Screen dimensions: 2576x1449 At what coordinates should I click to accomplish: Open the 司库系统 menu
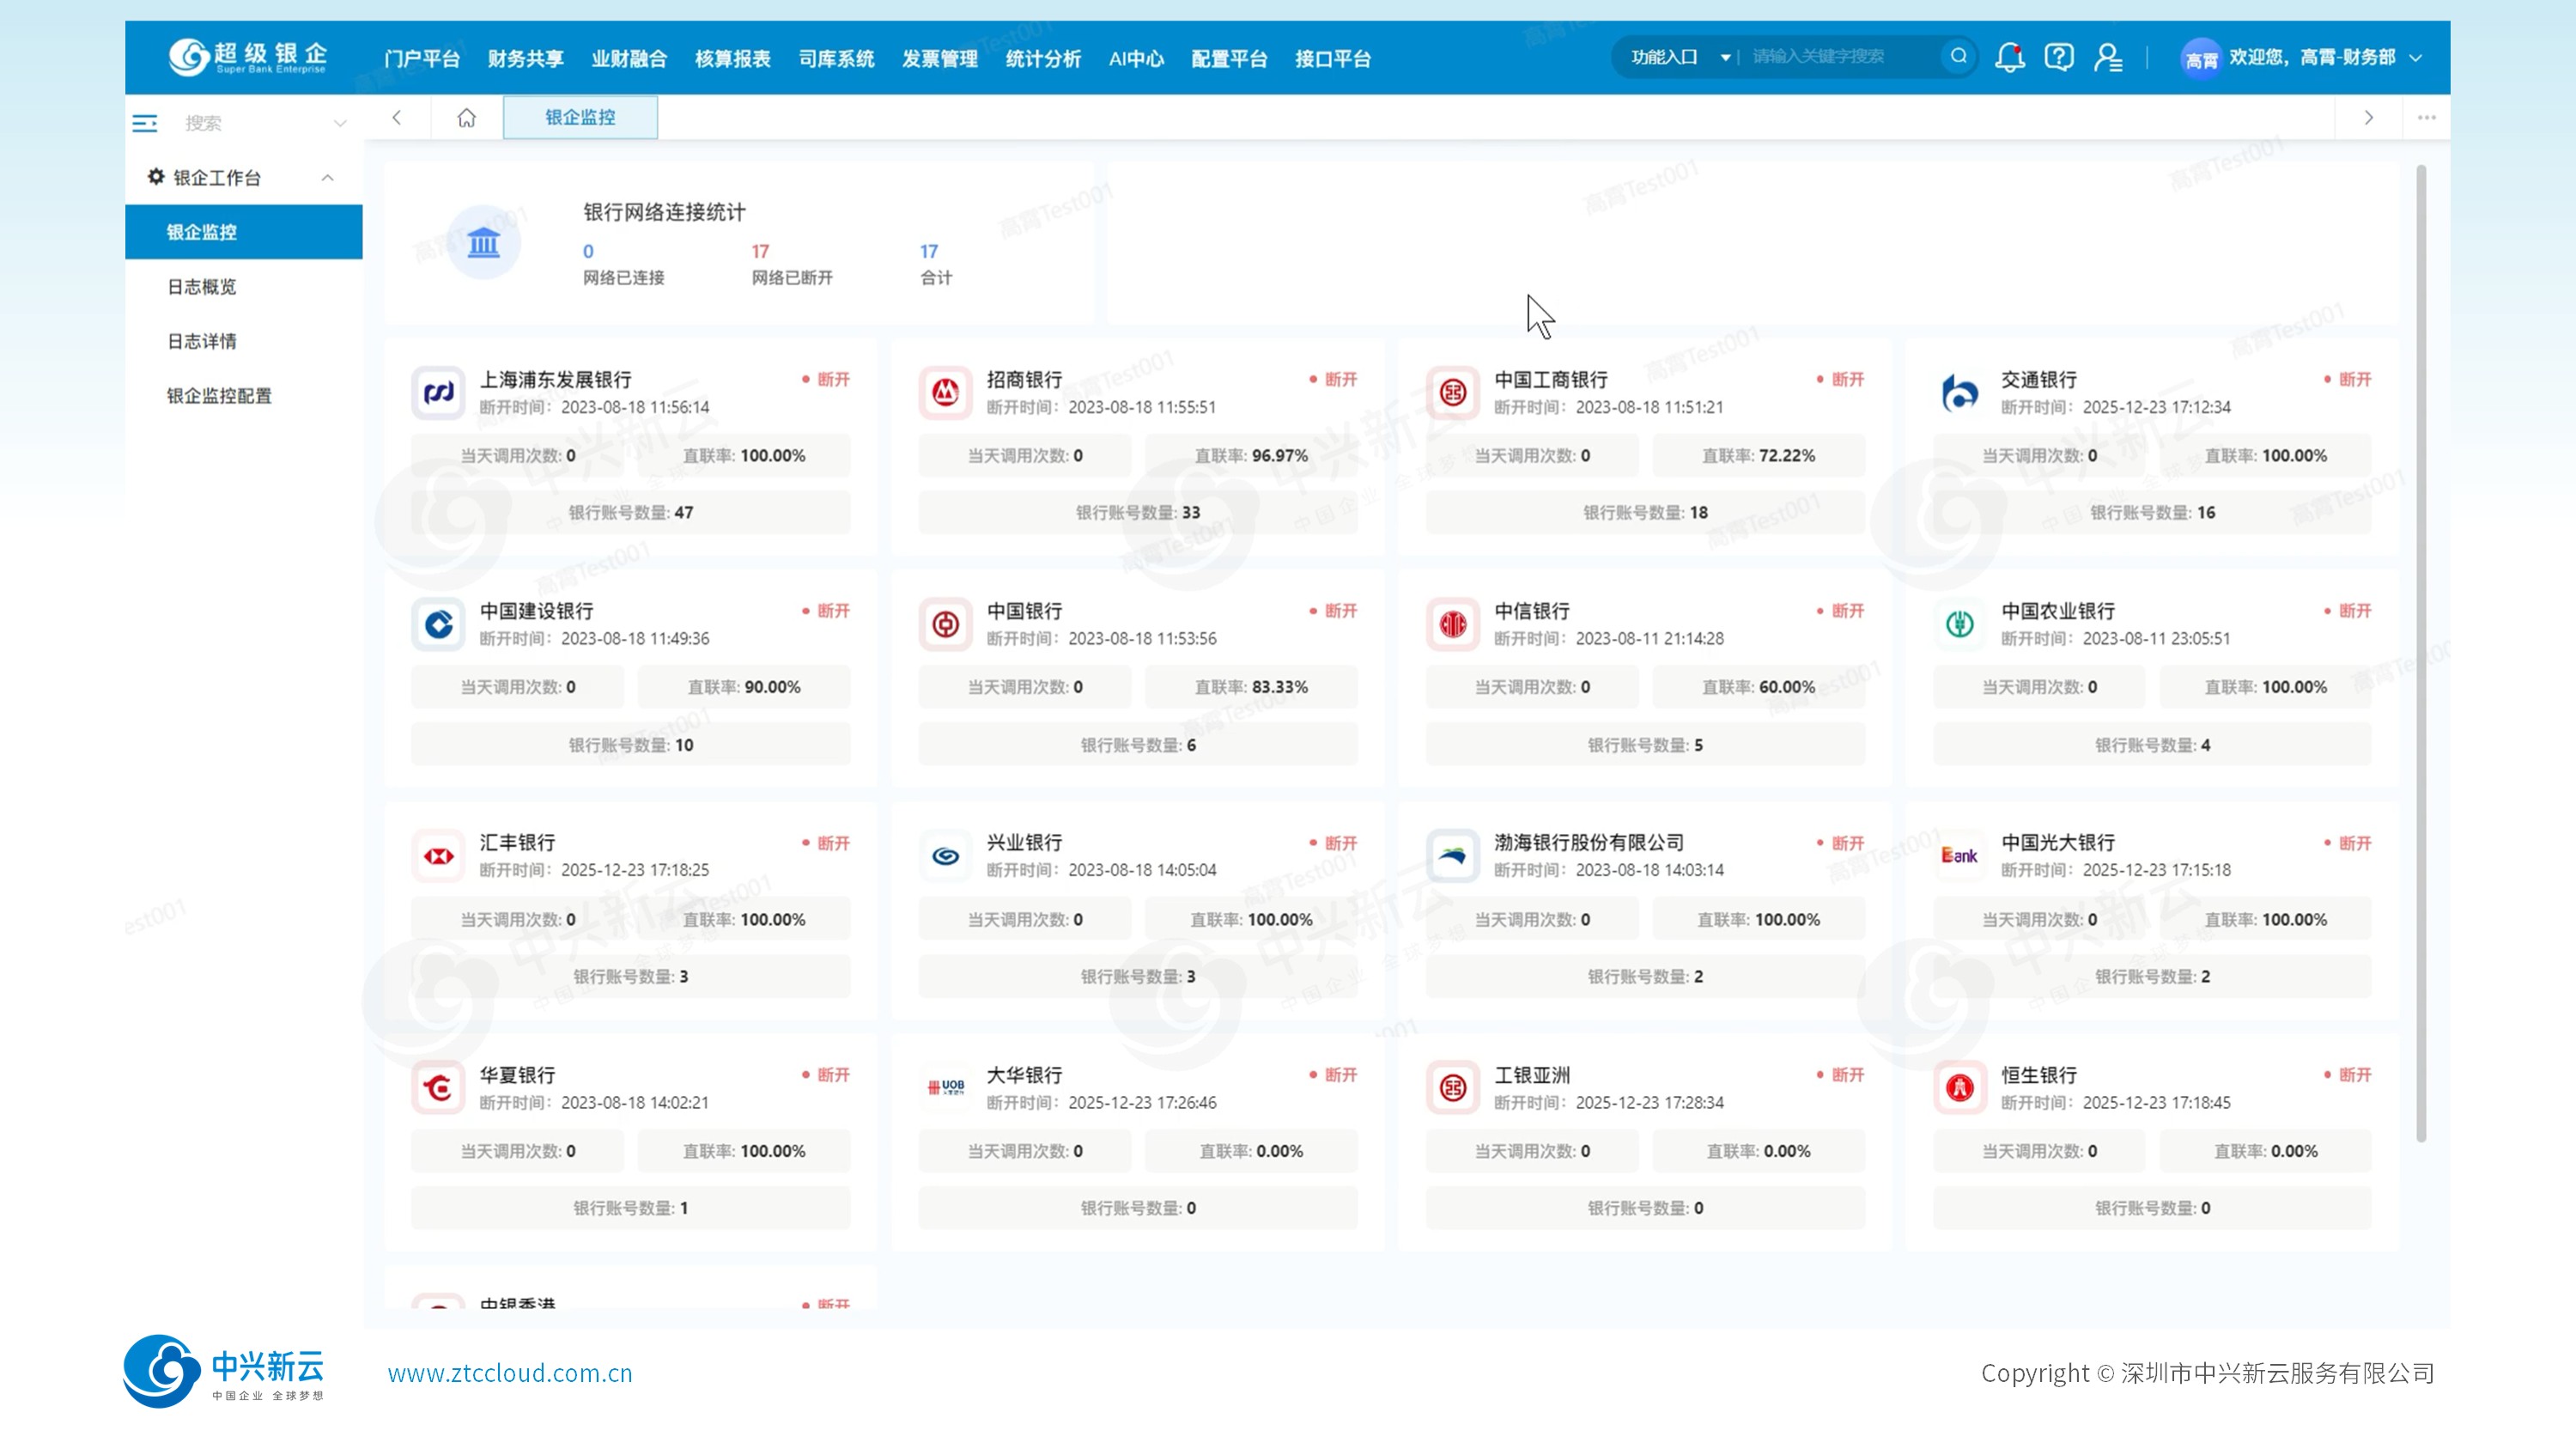click(x=837, y=59)
